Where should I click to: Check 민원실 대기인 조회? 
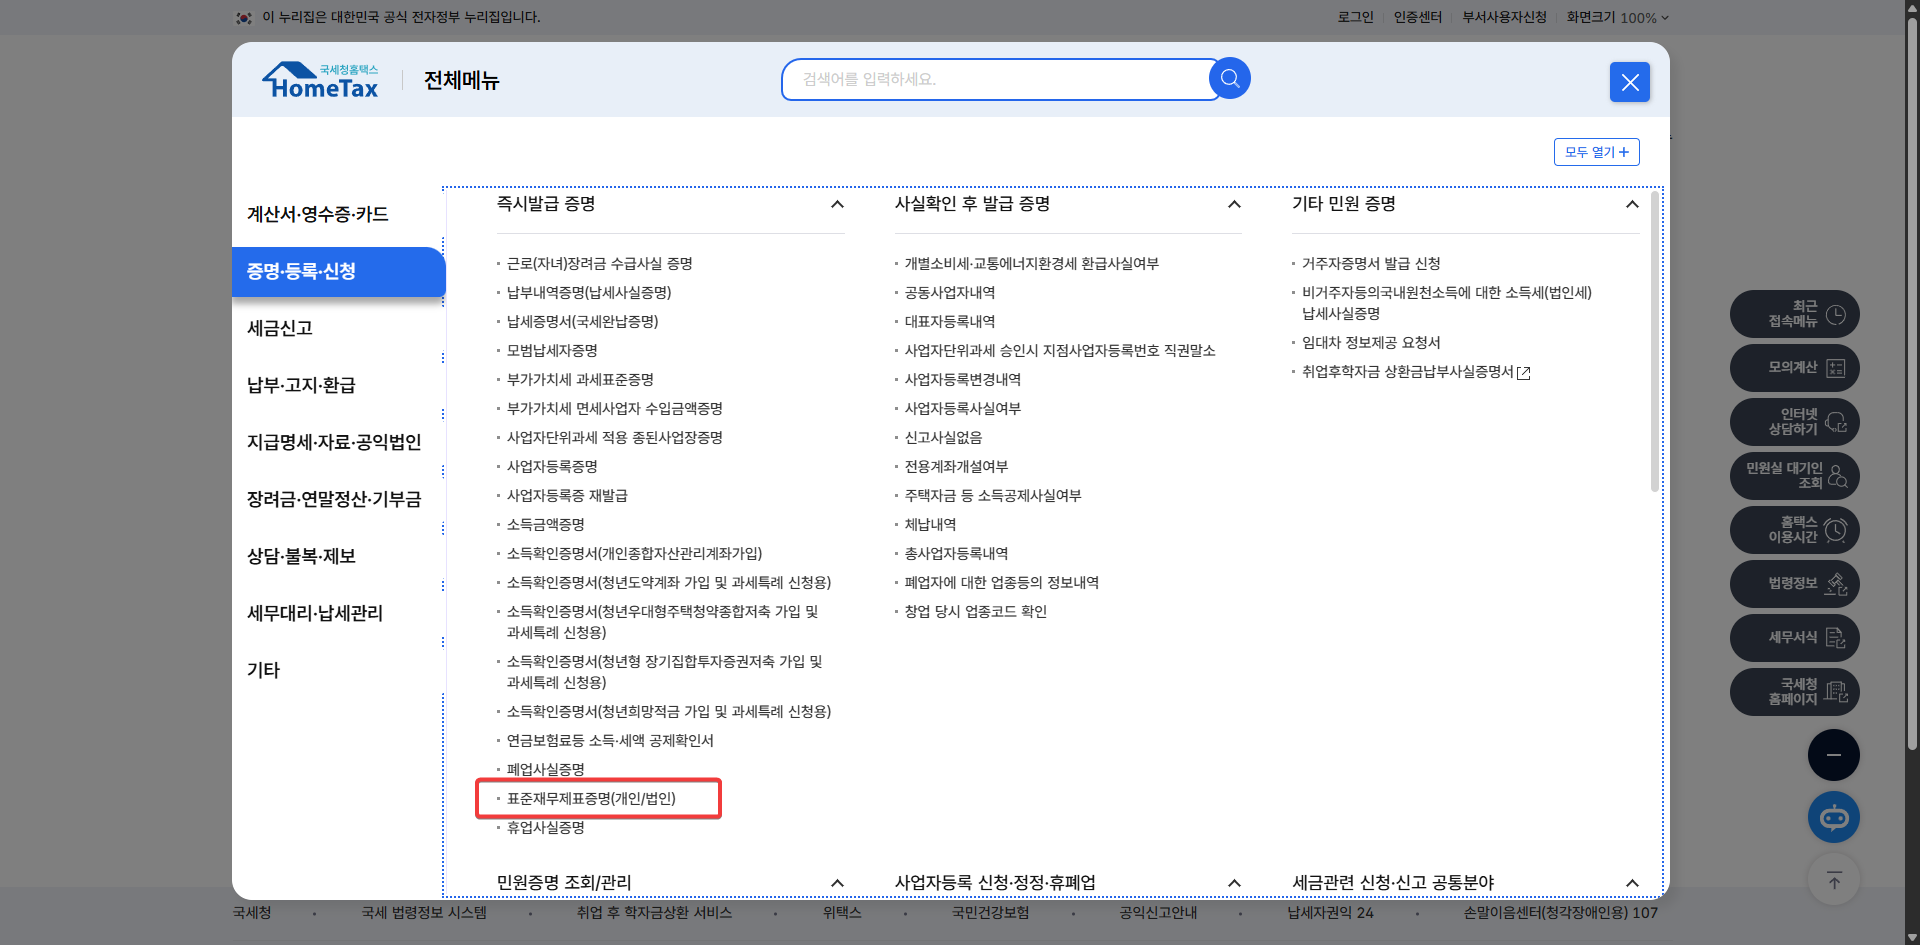1793,475
